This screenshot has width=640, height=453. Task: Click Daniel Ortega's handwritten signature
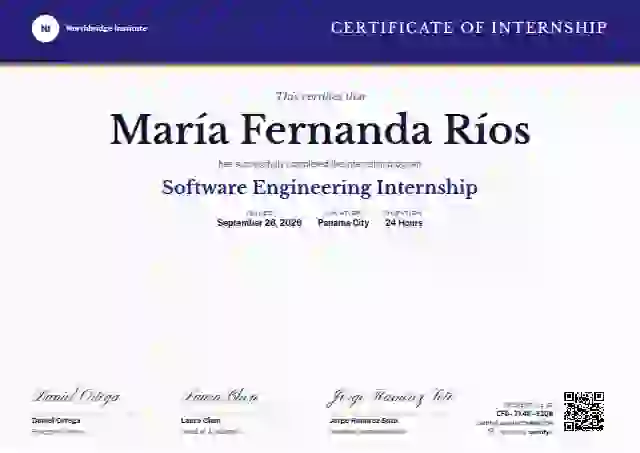(76, 397)
